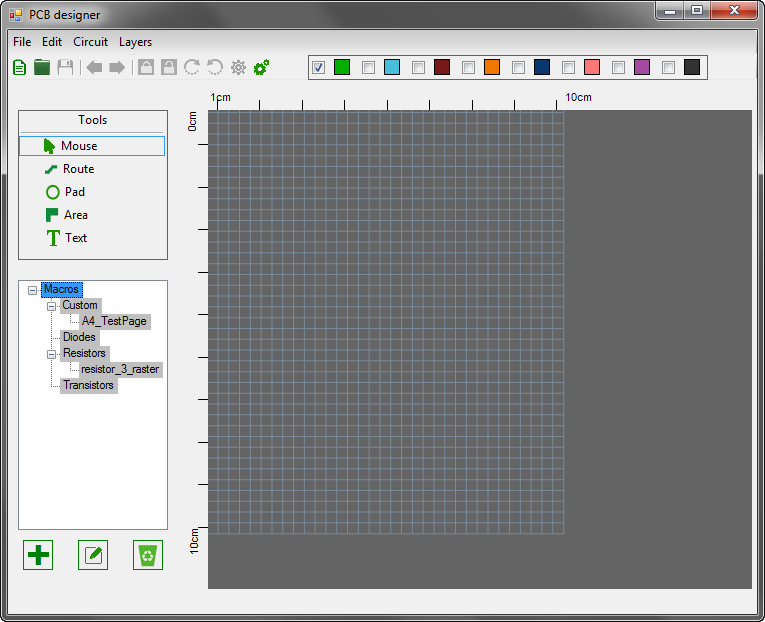Save using the floppy disk icon
The width and height of the screenshot is (765, 622).
click(x=65, y=67)
